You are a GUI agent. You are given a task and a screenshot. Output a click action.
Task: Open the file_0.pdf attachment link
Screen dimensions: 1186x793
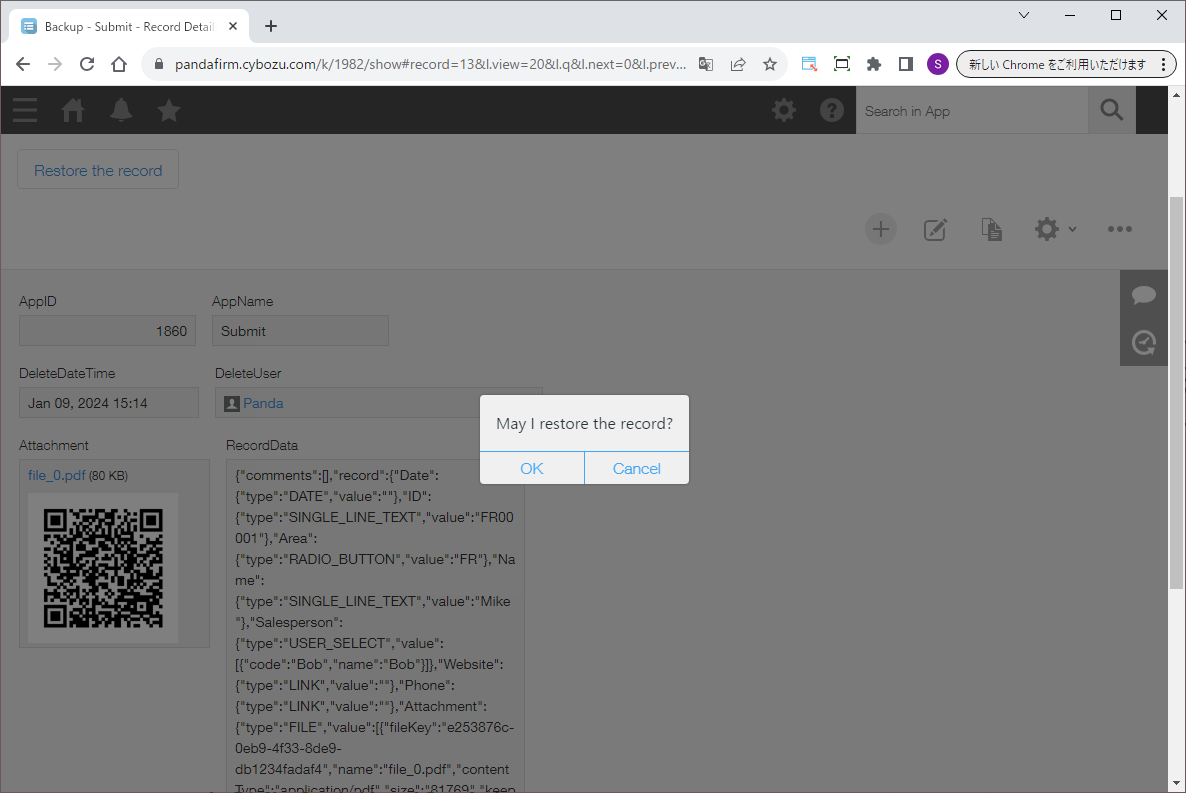[56, 475]
